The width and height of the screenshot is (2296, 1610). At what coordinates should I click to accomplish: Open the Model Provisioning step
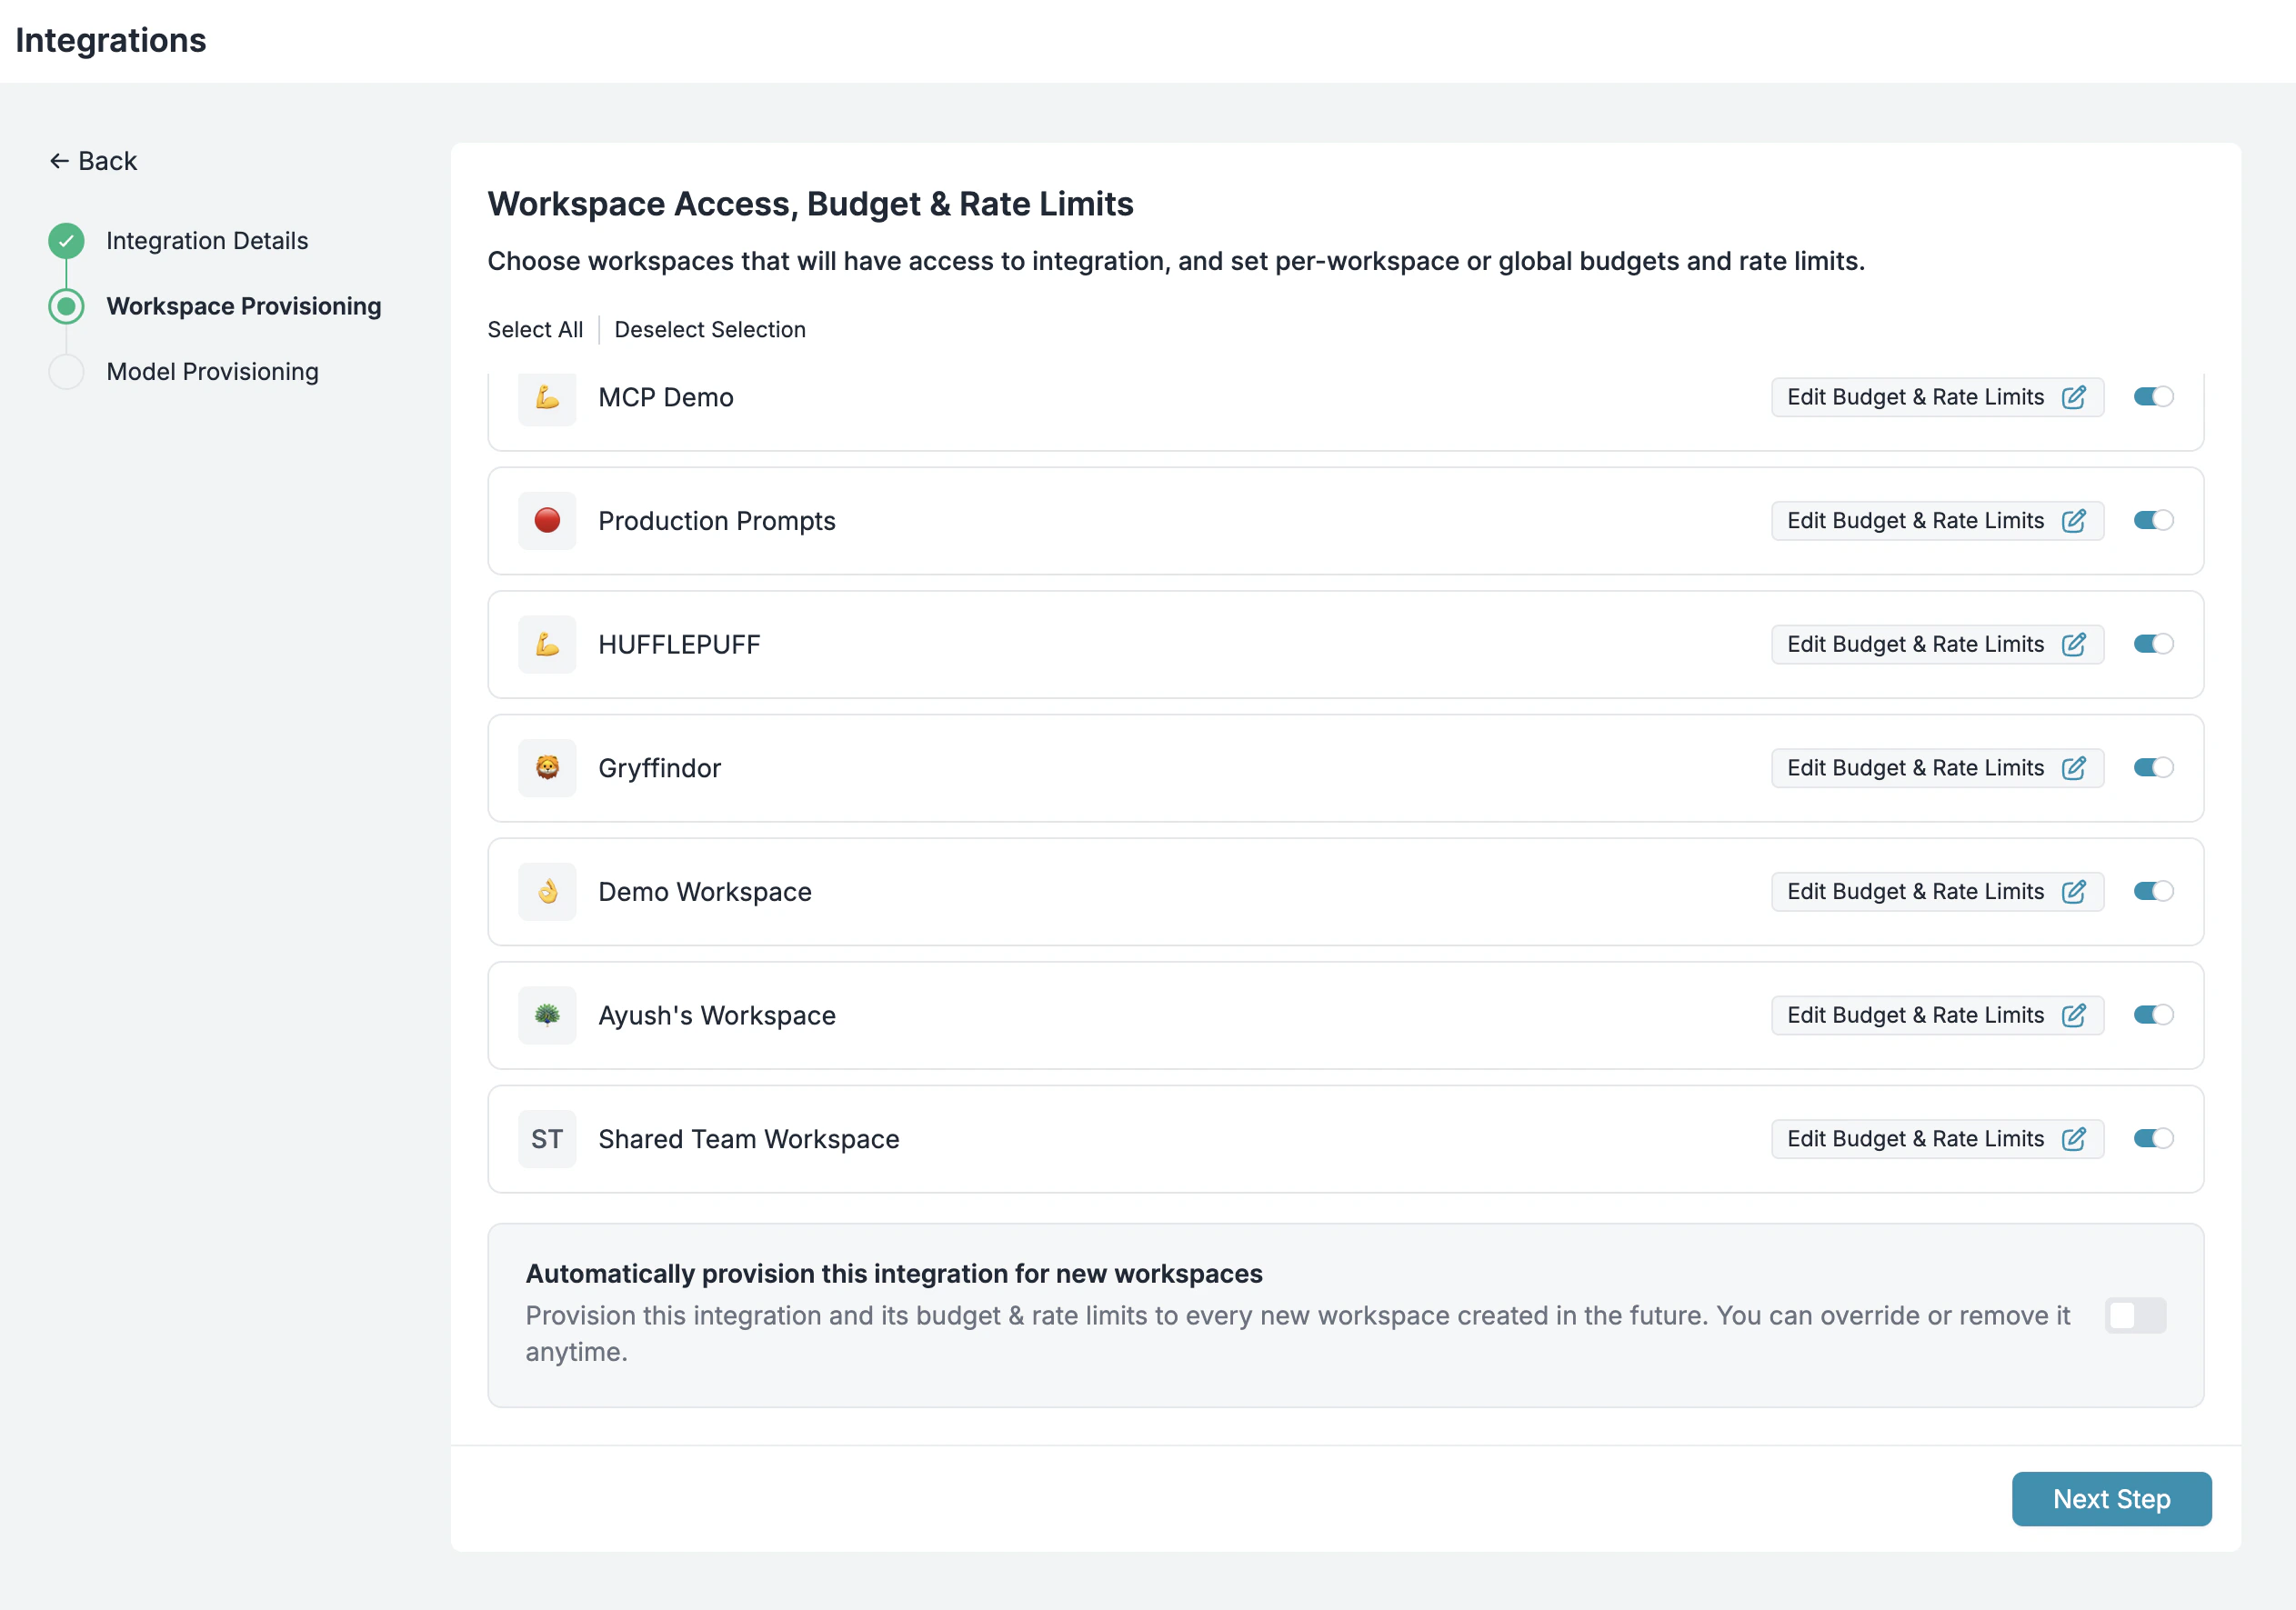tap(211, 371)
